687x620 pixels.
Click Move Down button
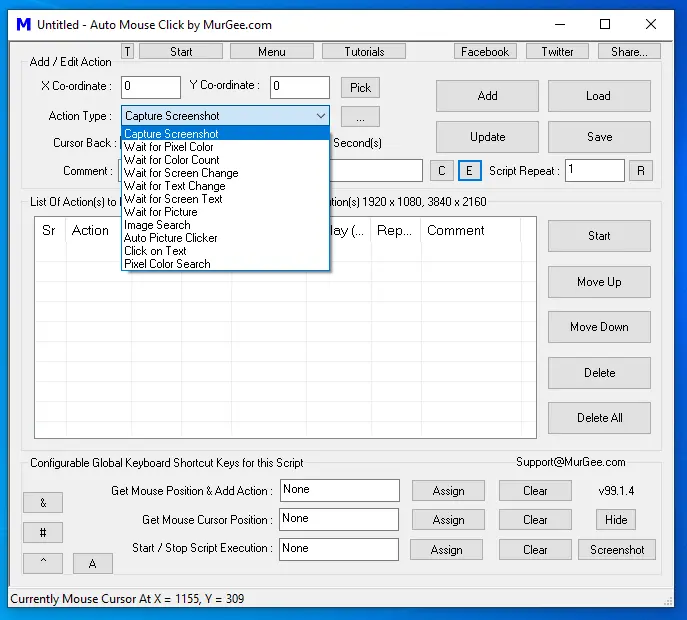[x=599, y=327]
